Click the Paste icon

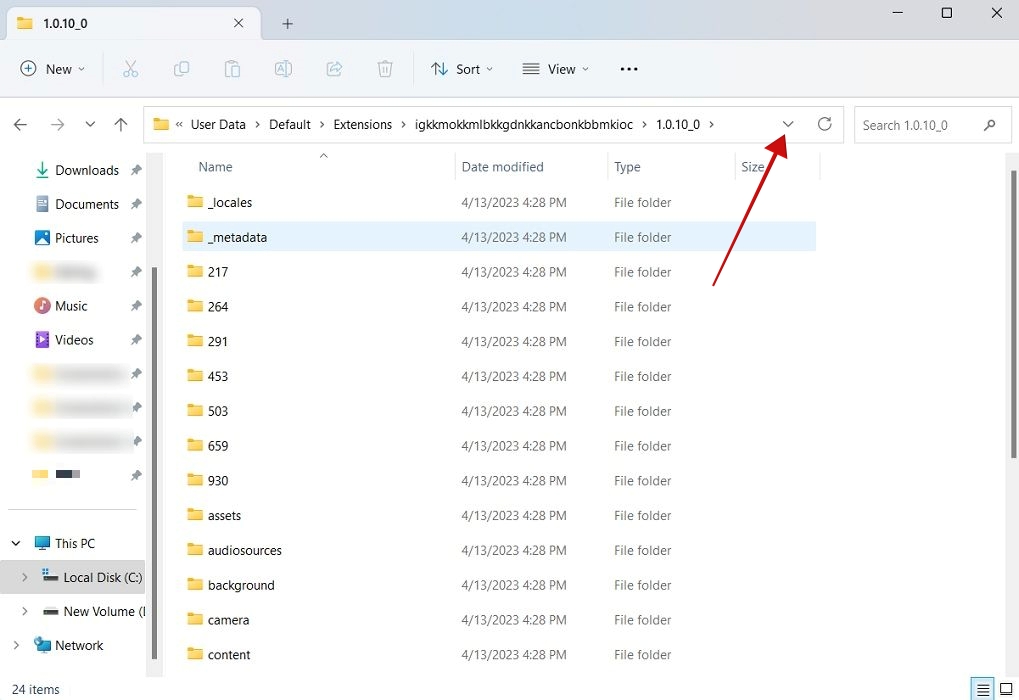(x=232, y=68)
